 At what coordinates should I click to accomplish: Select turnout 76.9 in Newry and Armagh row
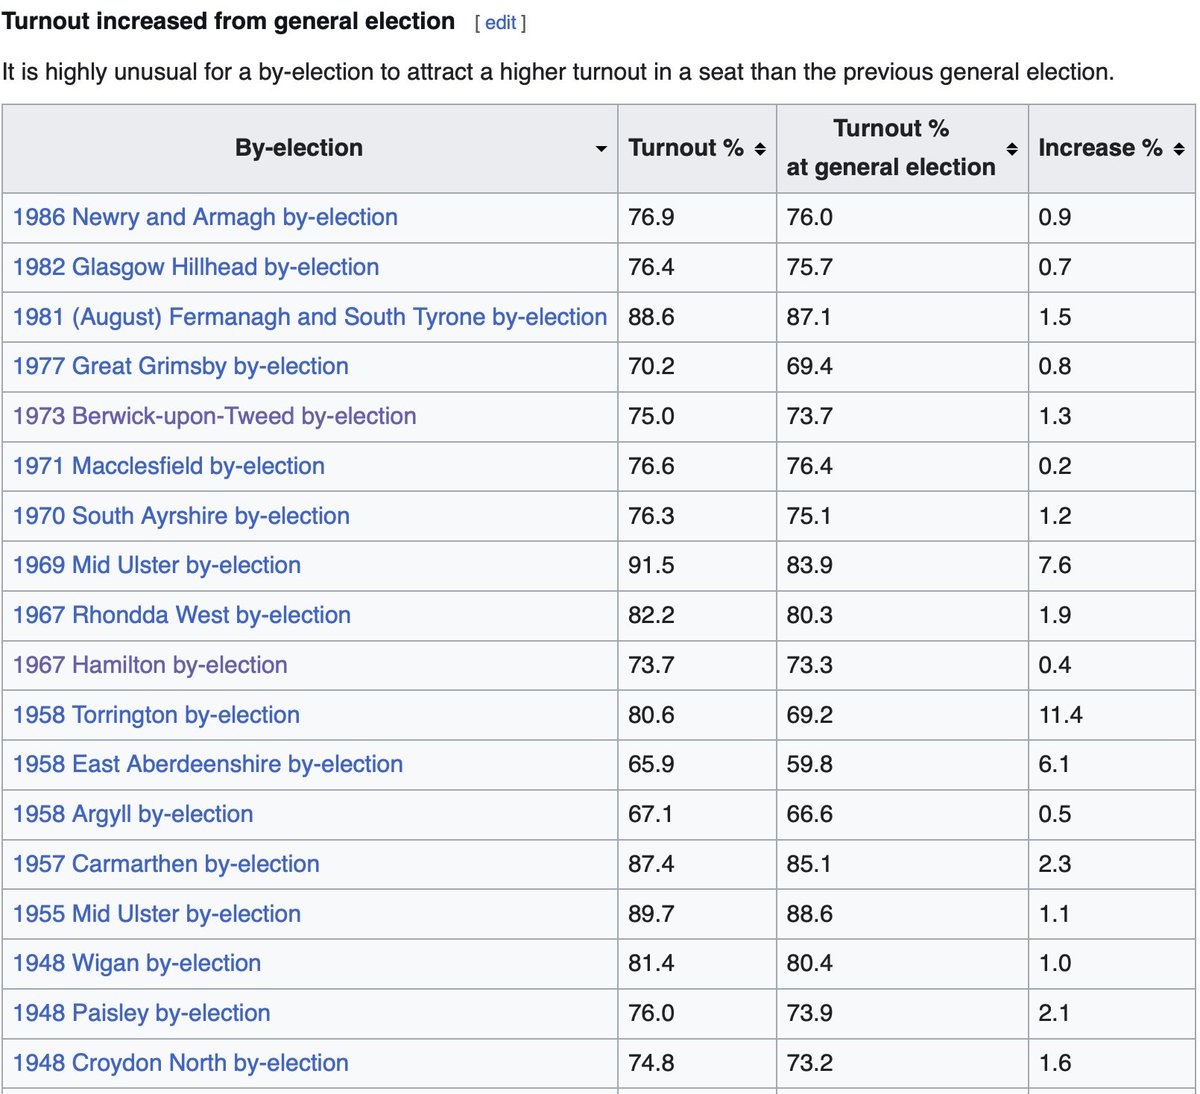tap(651, 217)
